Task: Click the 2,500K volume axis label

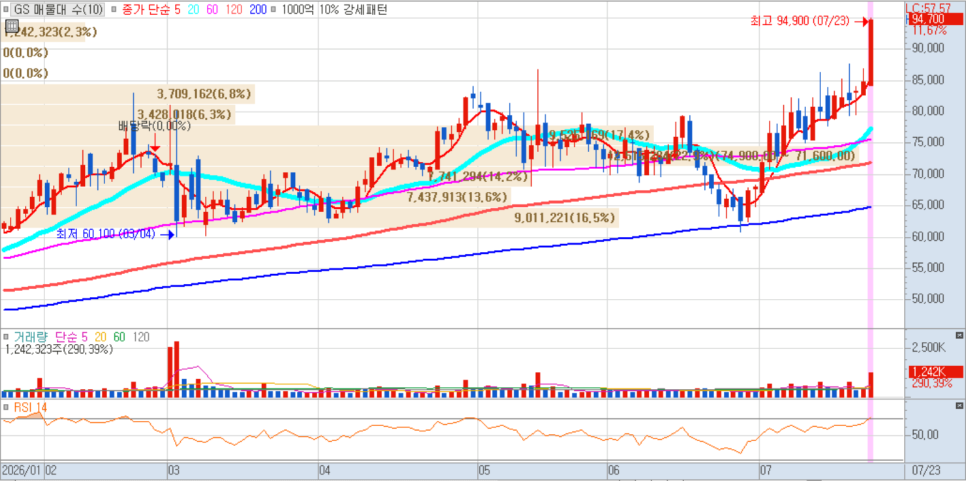Action: tap(927, 349)
